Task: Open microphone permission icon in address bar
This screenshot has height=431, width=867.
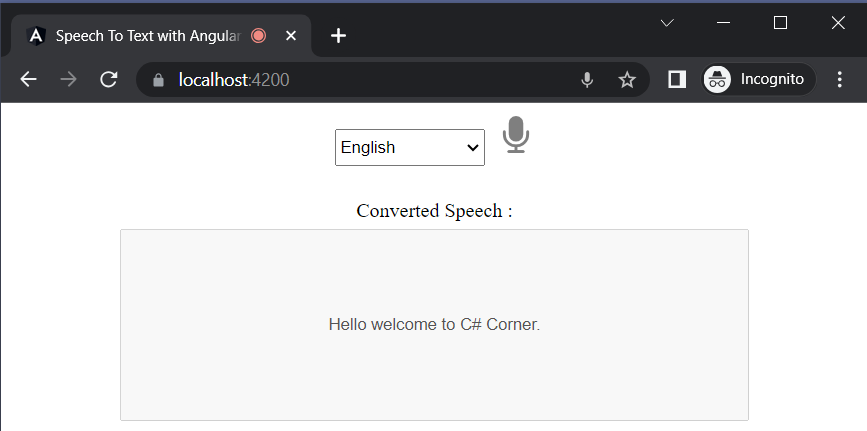Action: pyautogui.click(x=587, y=80)
